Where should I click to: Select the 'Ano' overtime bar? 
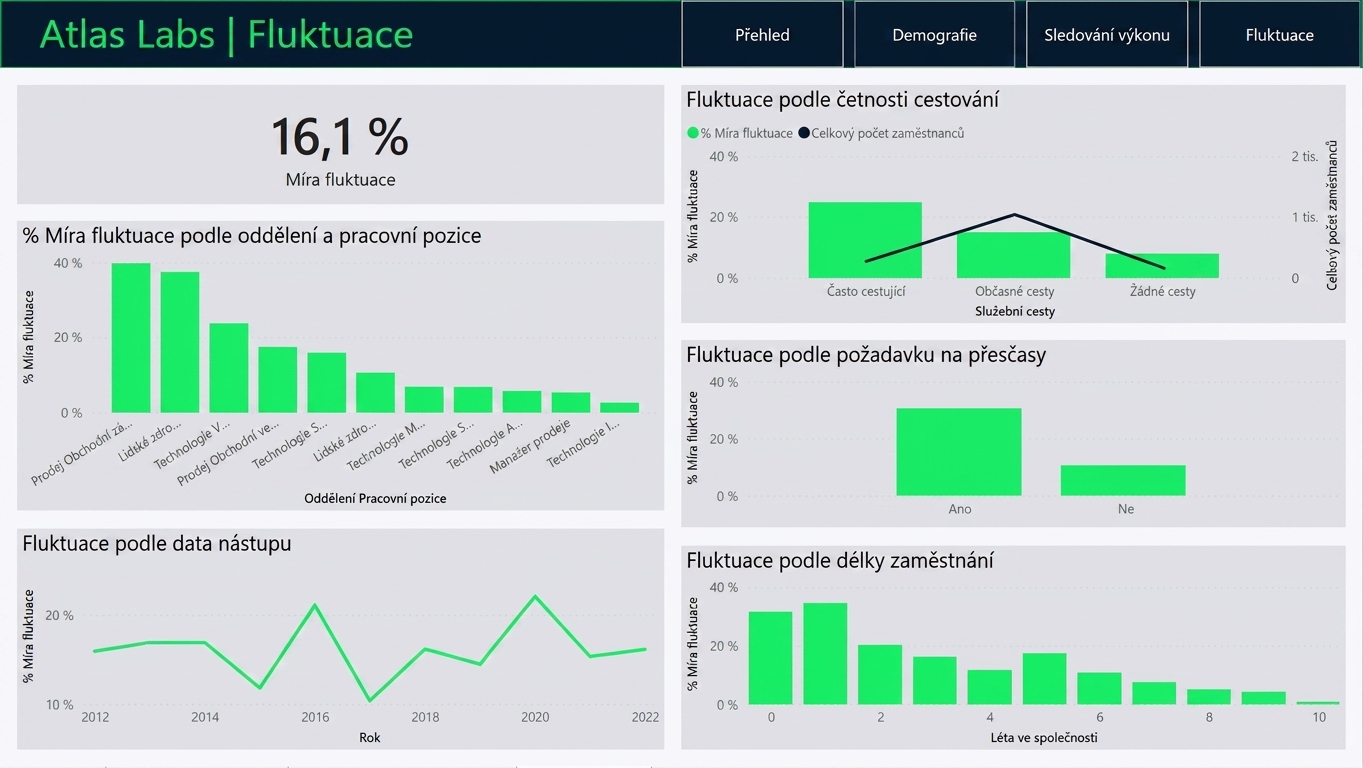[x=959, y=452]
